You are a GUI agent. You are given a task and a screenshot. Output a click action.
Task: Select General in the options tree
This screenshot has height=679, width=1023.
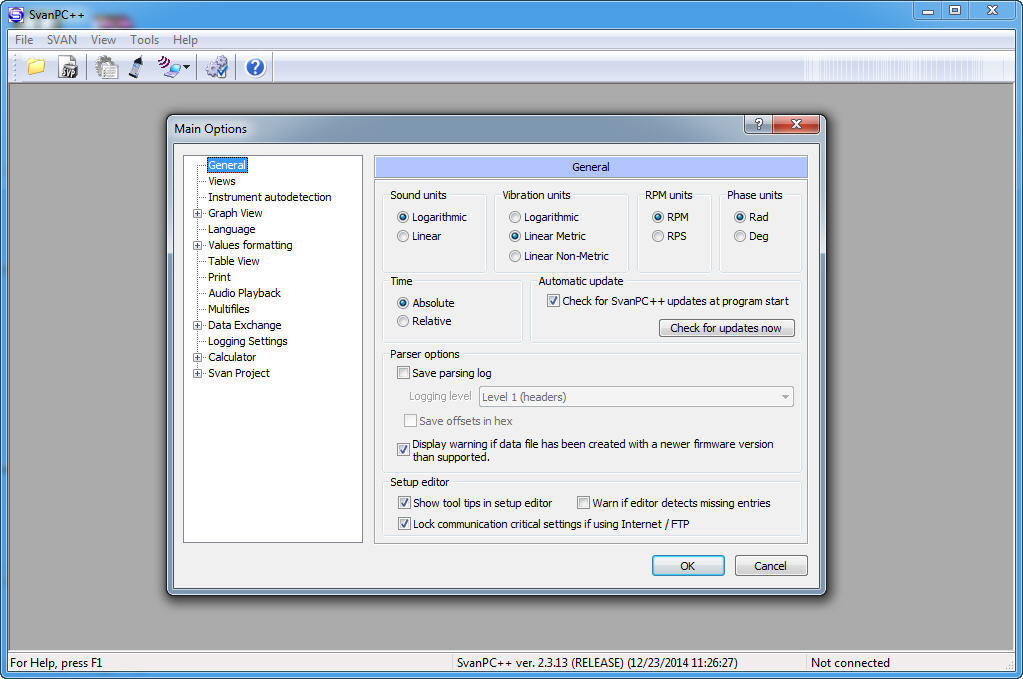pos(227,165)
